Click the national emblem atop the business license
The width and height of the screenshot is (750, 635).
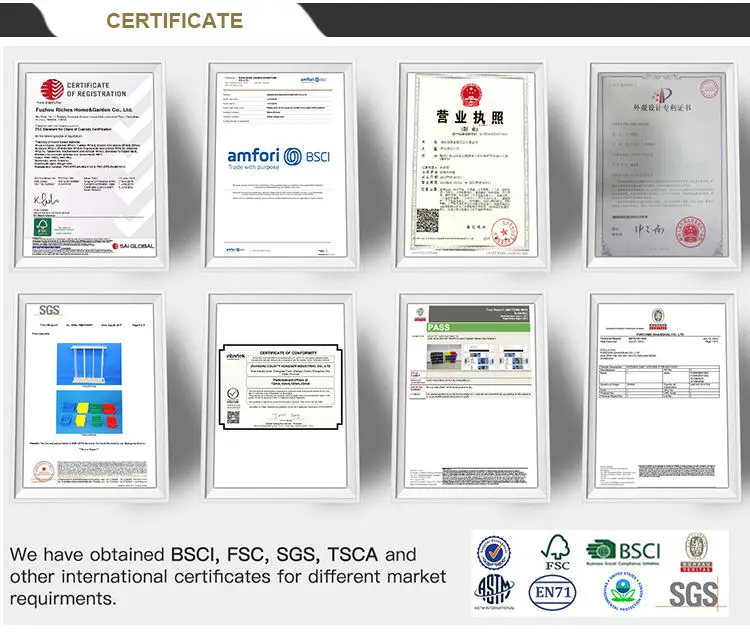coord(471,95)
